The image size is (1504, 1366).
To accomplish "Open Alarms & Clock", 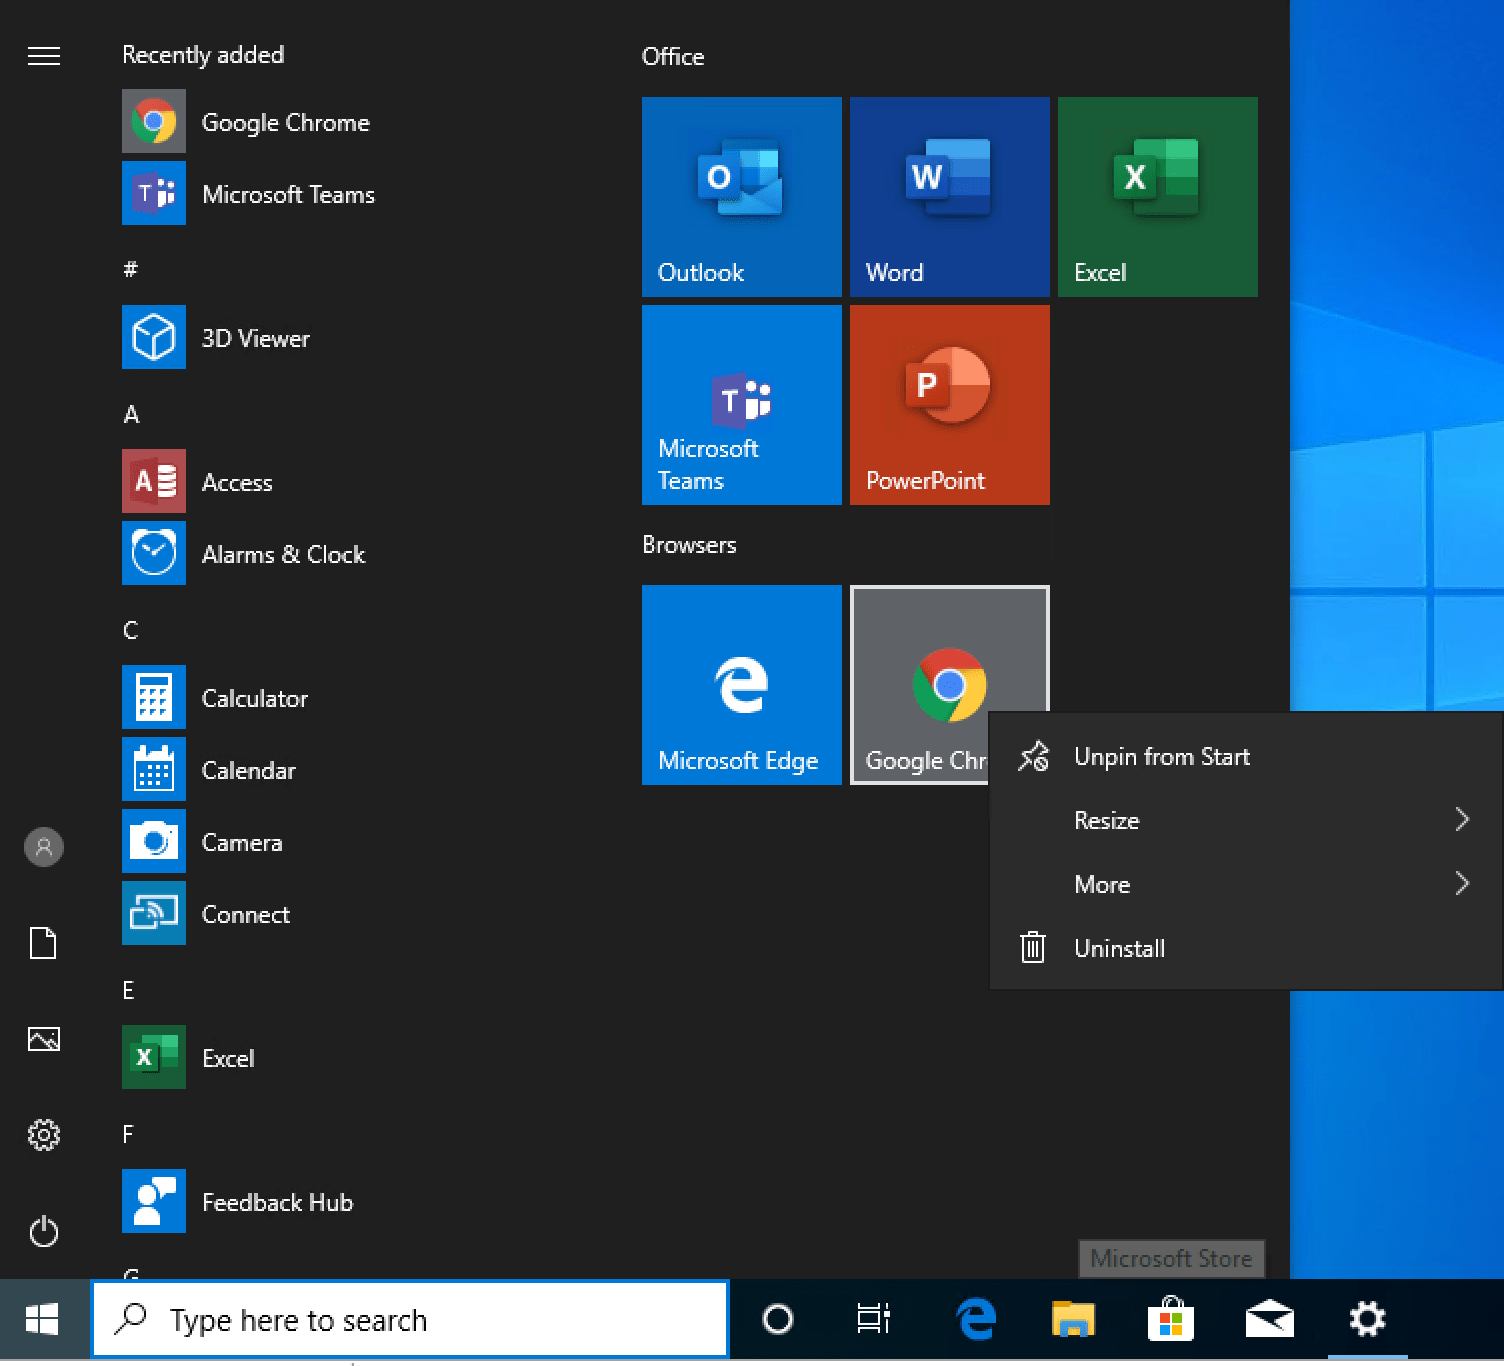I will point(283,554).
